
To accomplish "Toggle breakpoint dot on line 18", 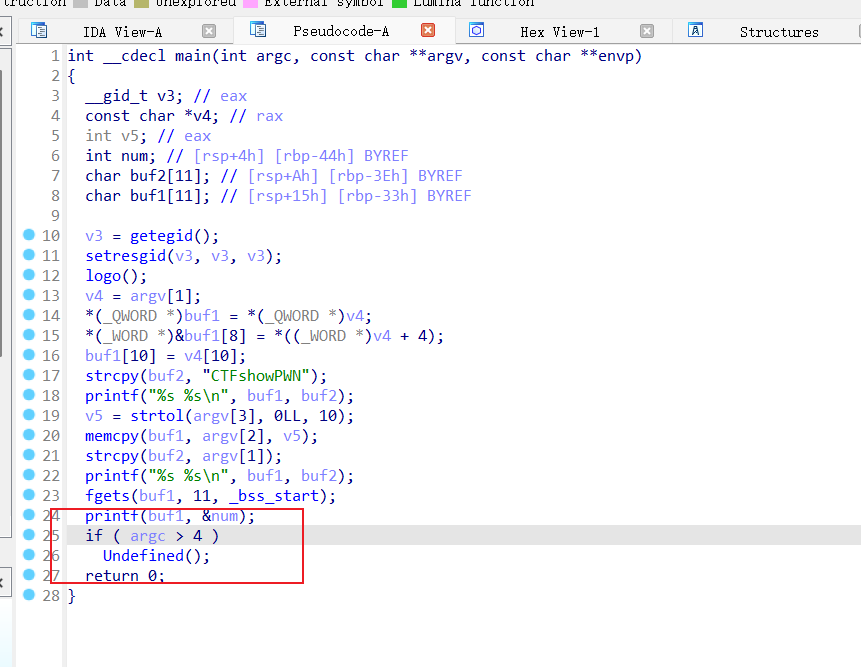I will click(28, 396).
